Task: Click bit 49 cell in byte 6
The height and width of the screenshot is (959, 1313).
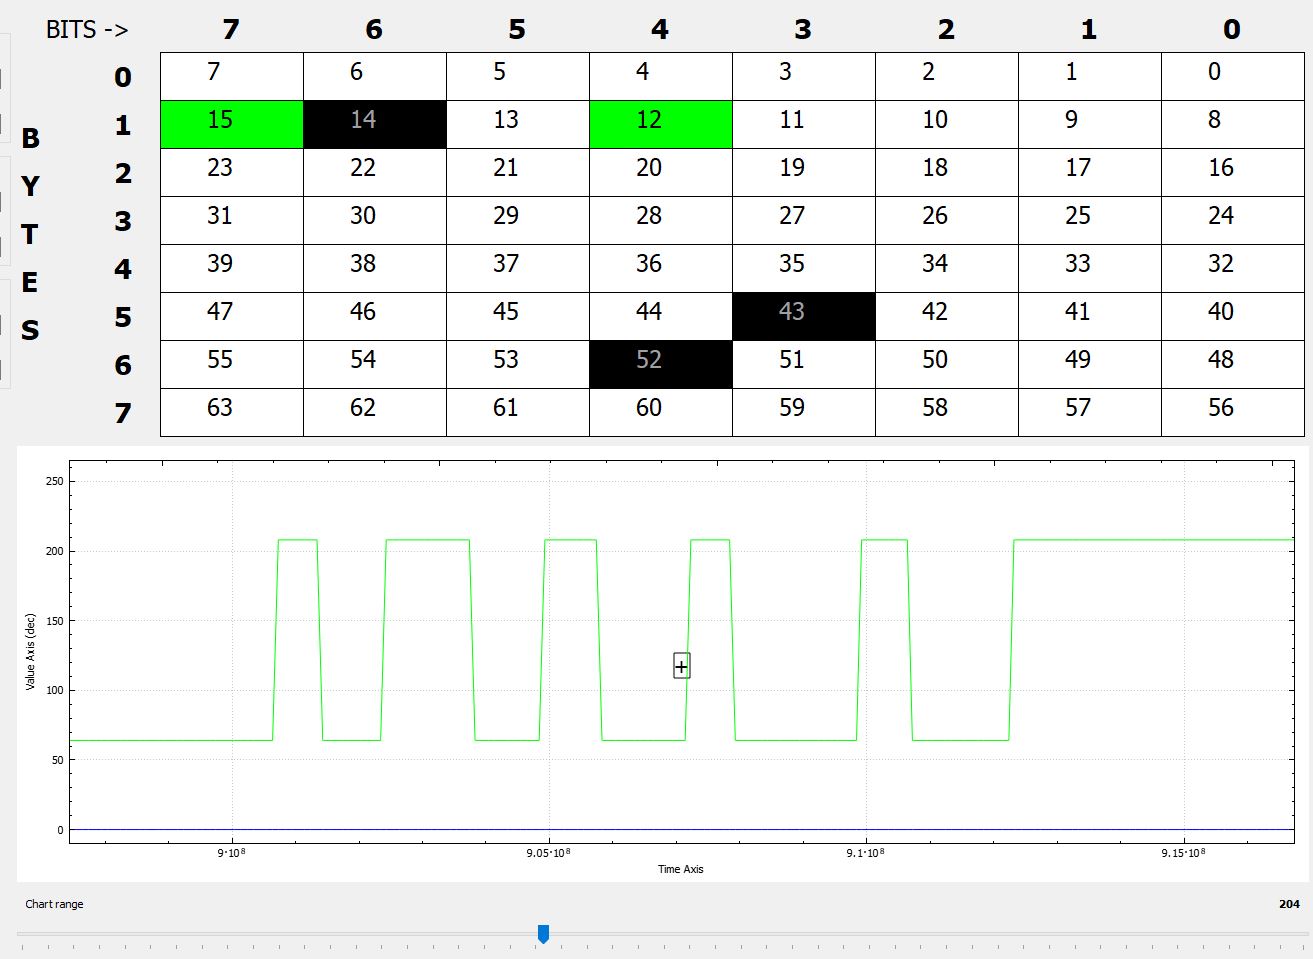Action: click(1089, 364)
